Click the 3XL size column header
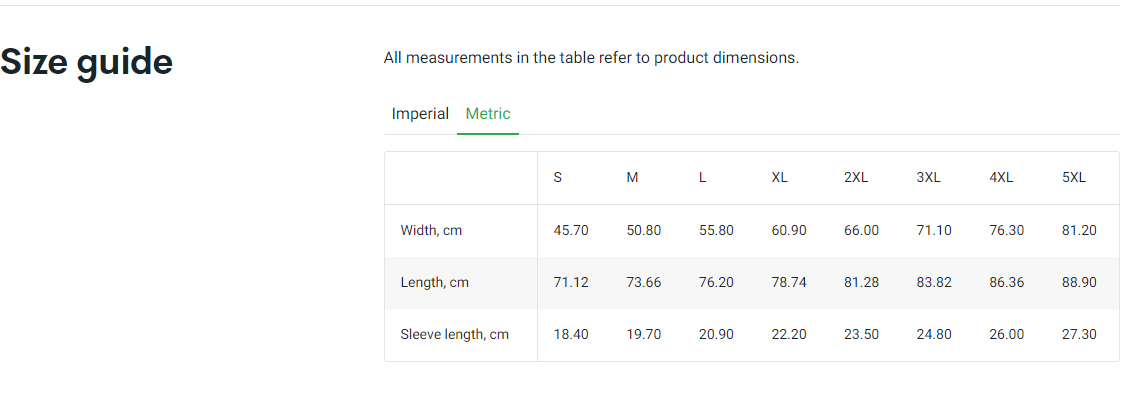This screenshot has height=400, width=1134. (929, 178)
